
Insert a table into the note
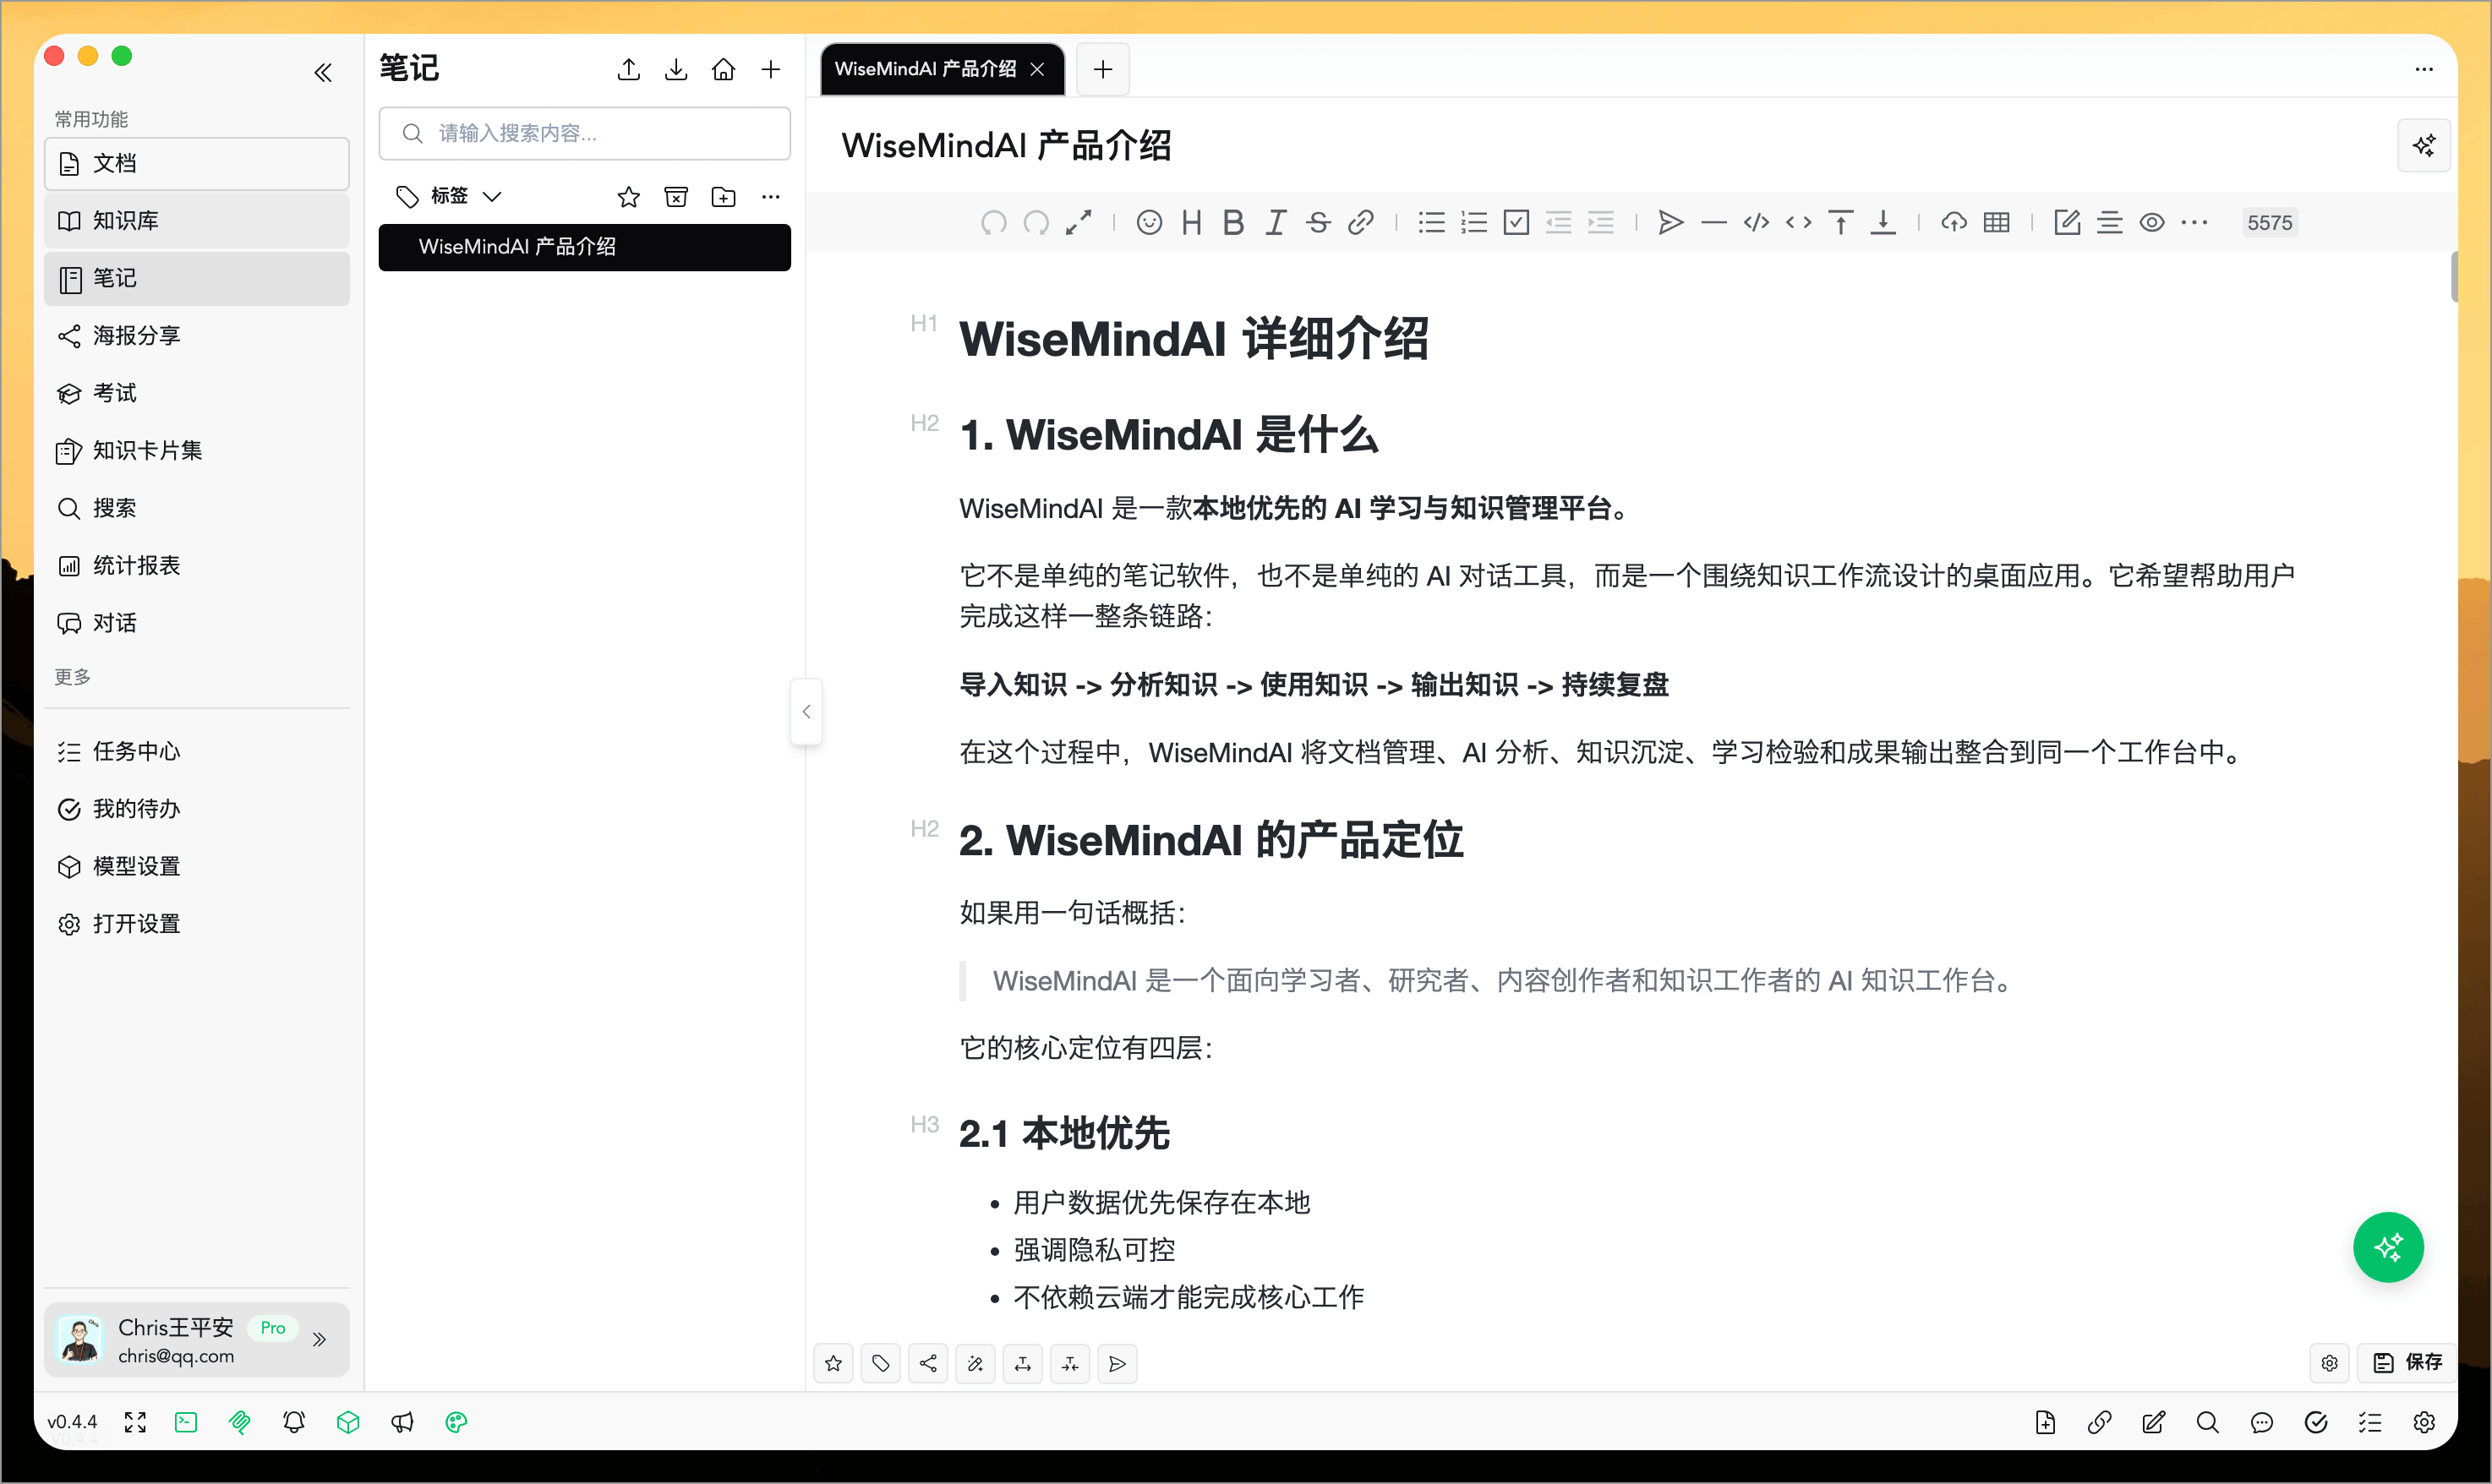tap(1997, 222)
